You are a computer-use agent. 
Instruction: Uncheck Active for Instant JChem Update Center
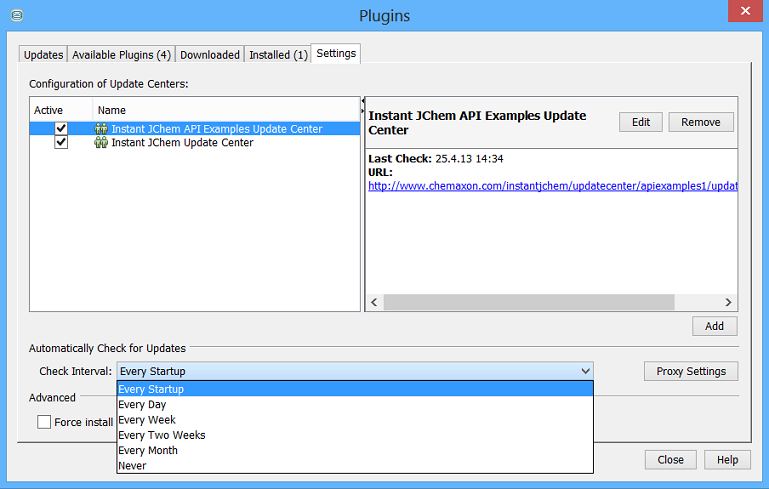click(61, 143)
